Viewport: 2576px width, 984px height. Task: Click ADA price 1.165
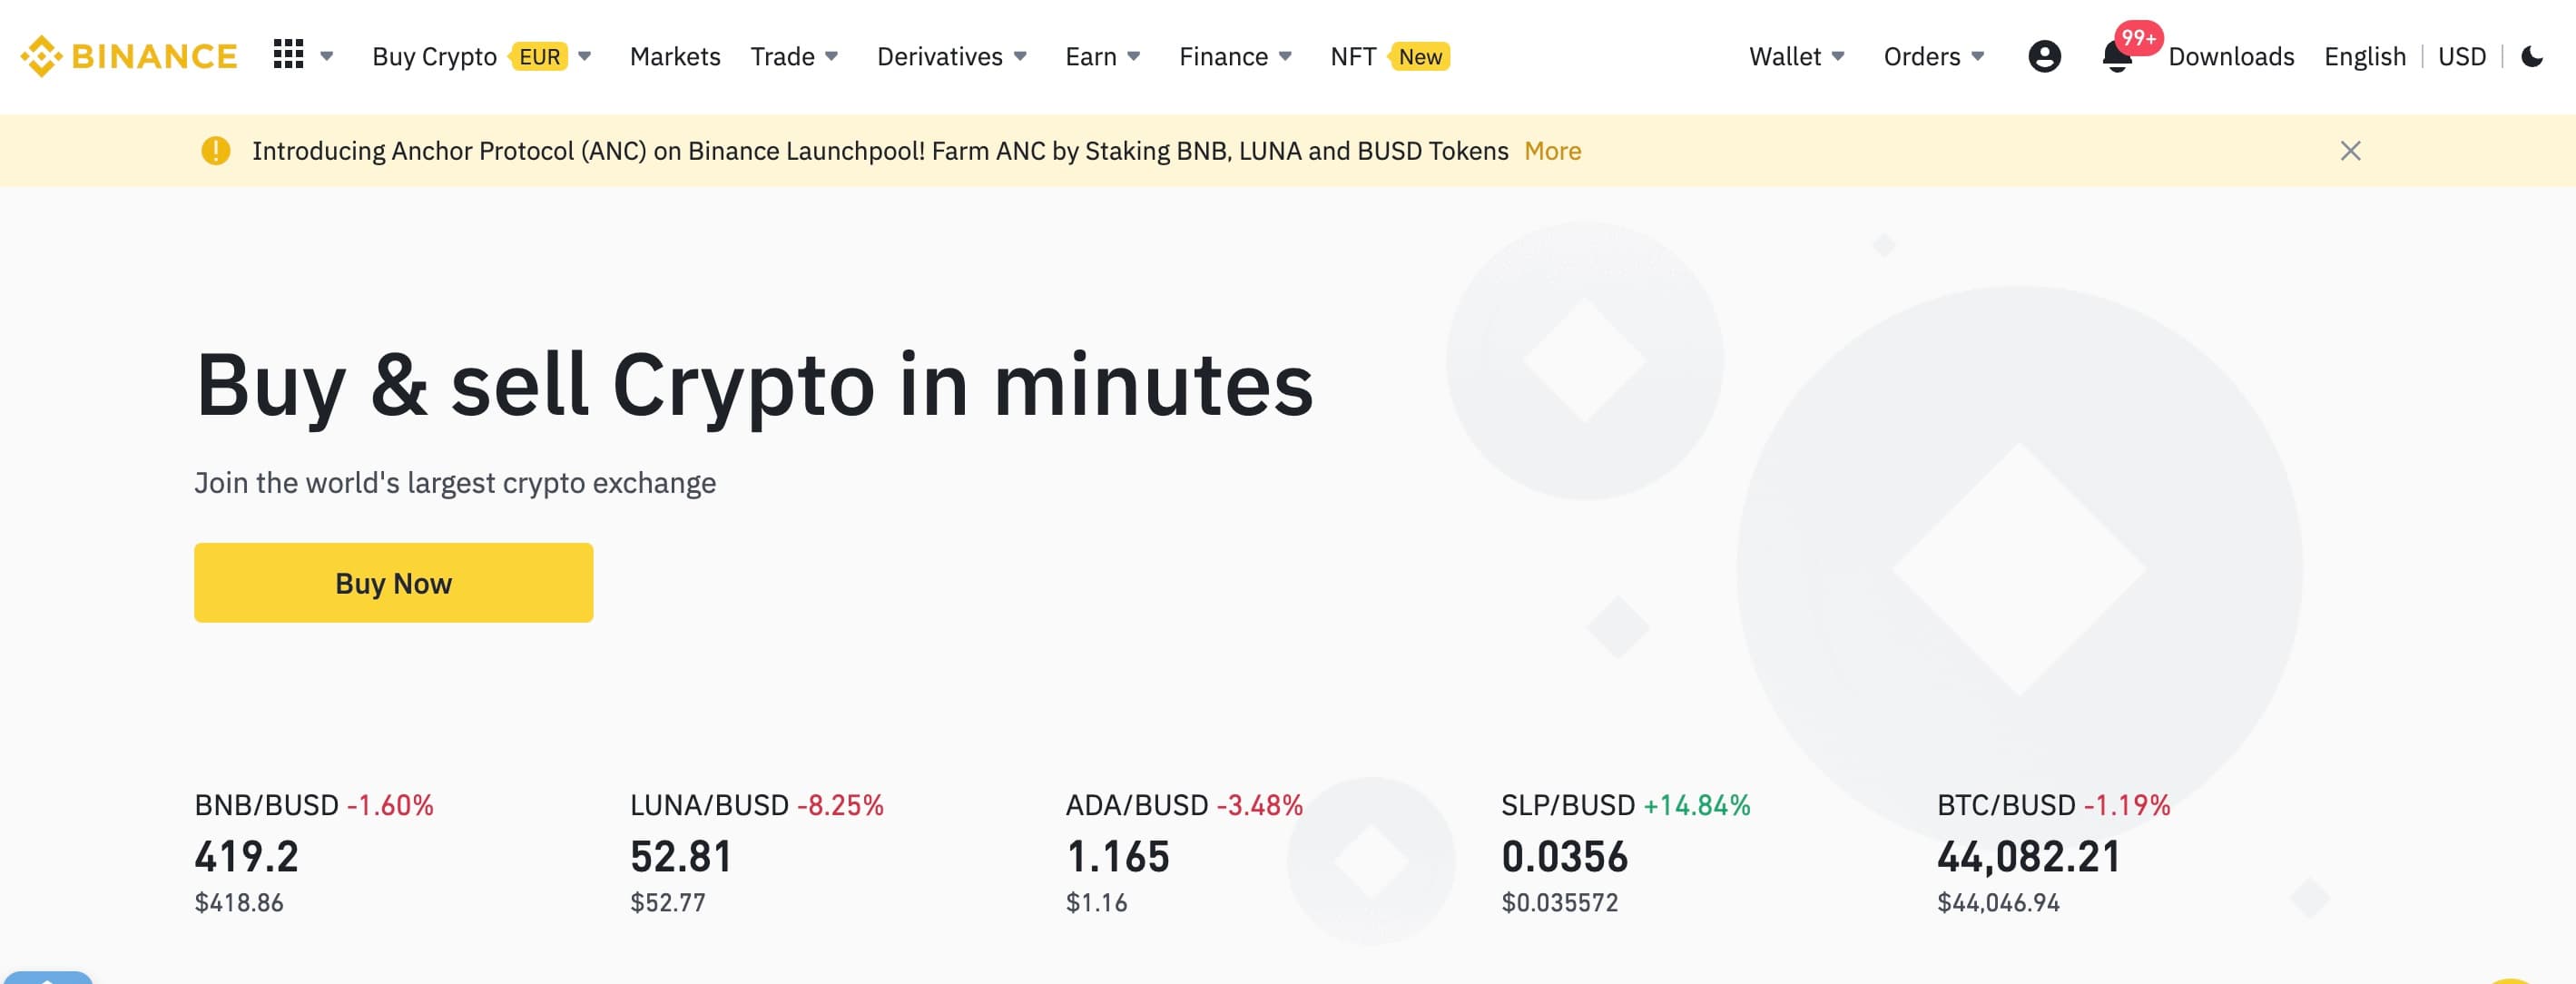point(1118,857)
